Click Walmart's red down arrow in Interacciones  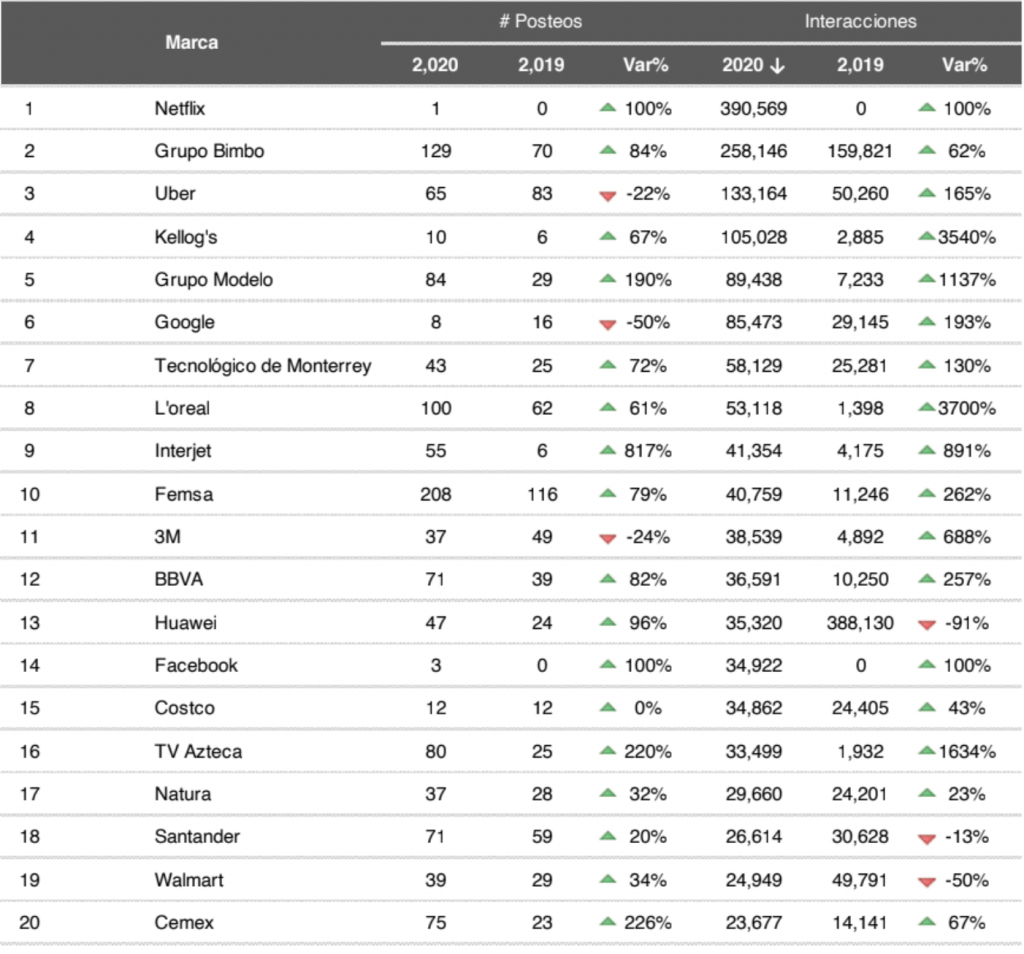click(927, 881)
